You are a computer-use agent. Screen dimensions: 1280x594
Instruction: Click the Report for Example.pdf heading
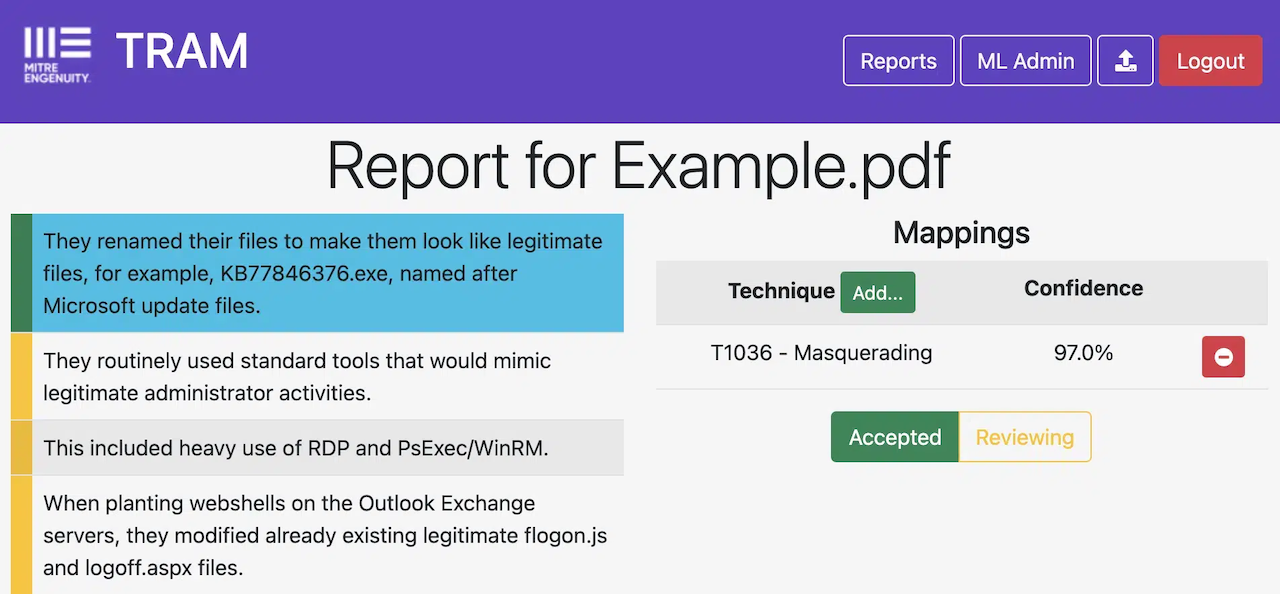[639, 166]
